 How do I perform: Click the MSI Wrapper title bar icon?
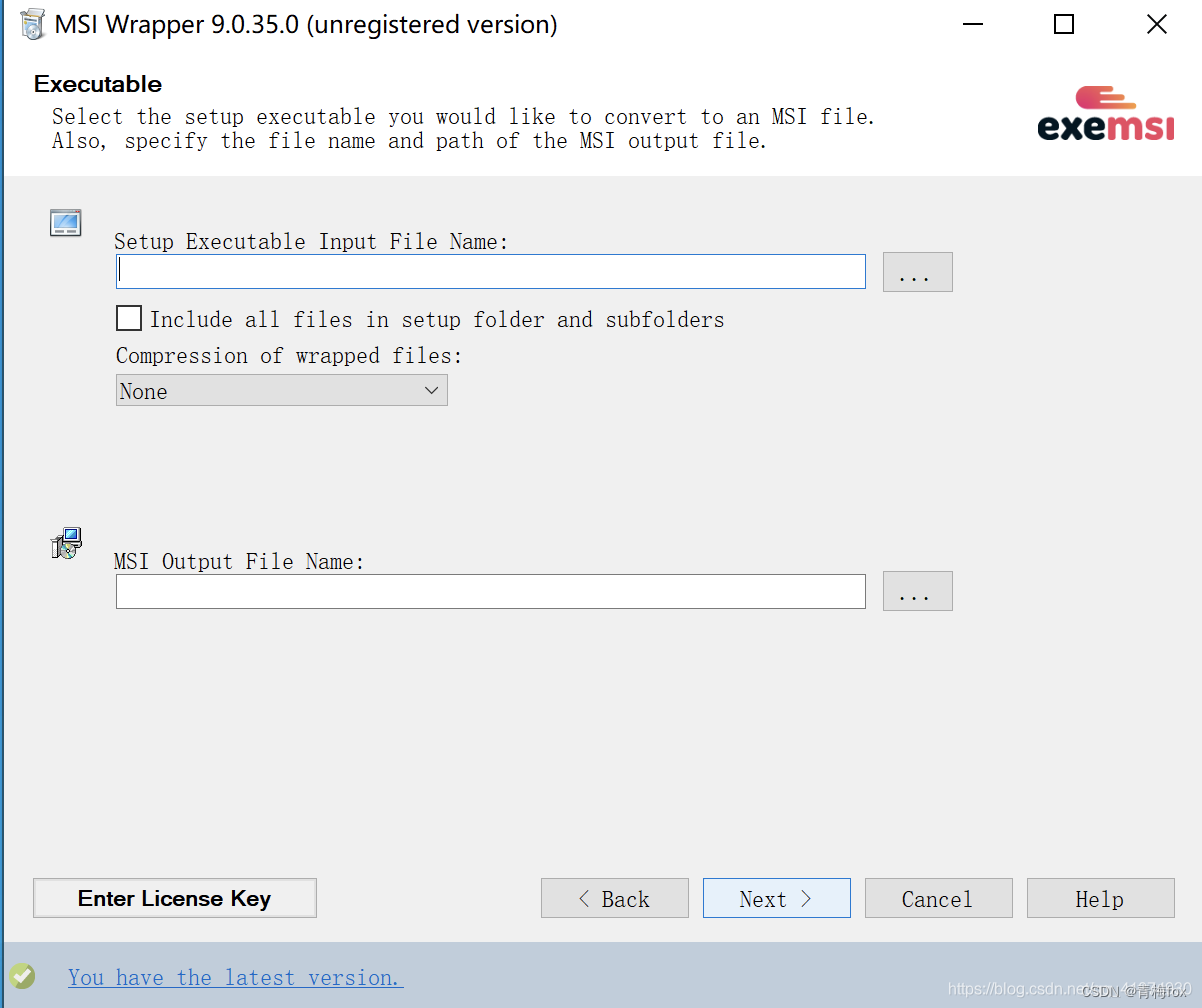[33, 24]
